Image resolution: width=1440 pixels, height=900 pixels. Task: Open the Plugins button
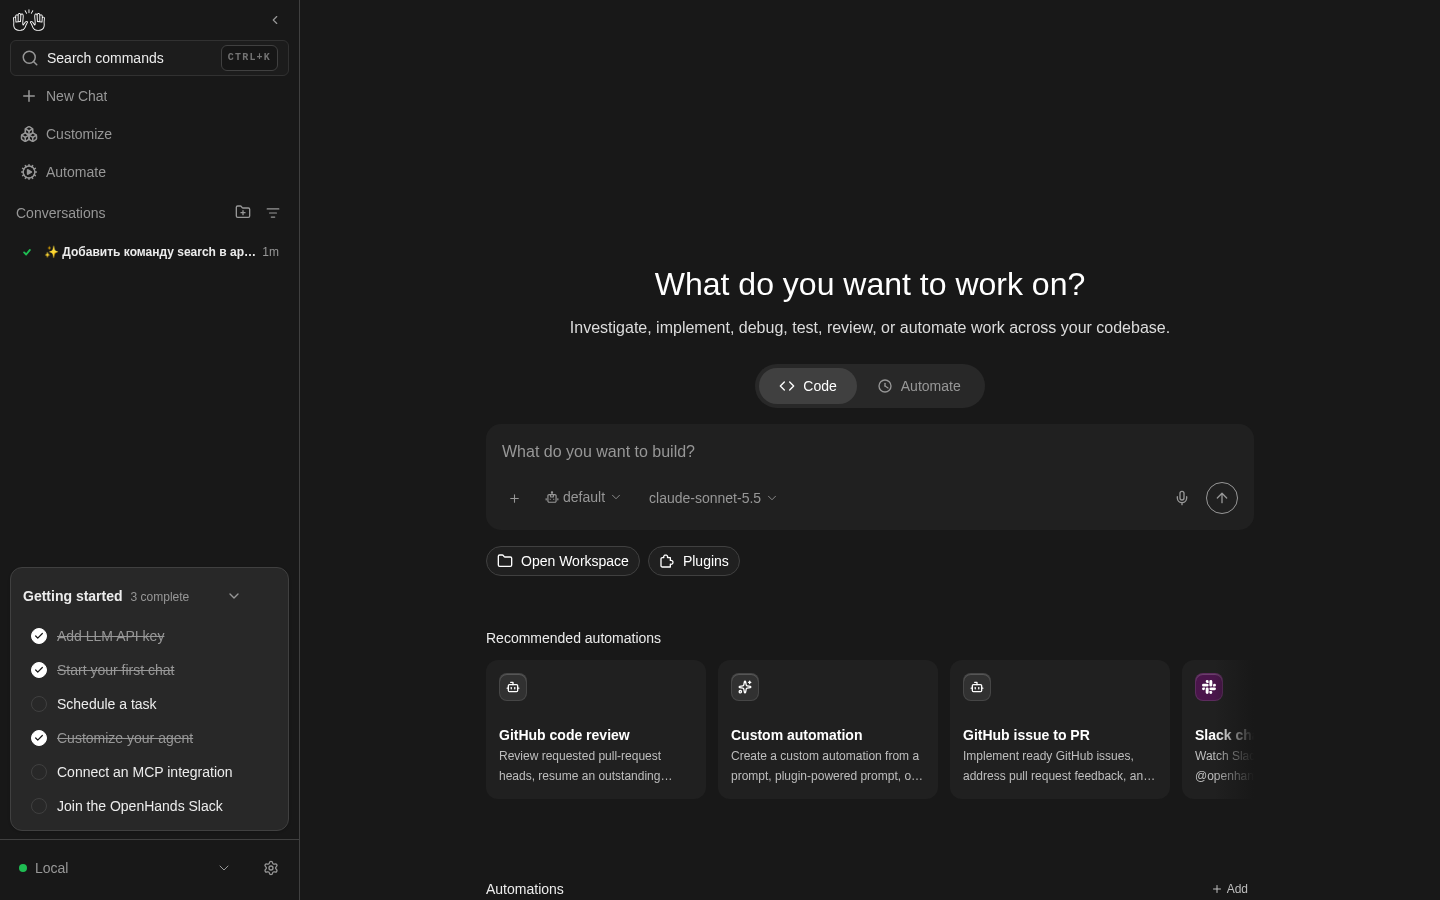[x=694, y=561]
